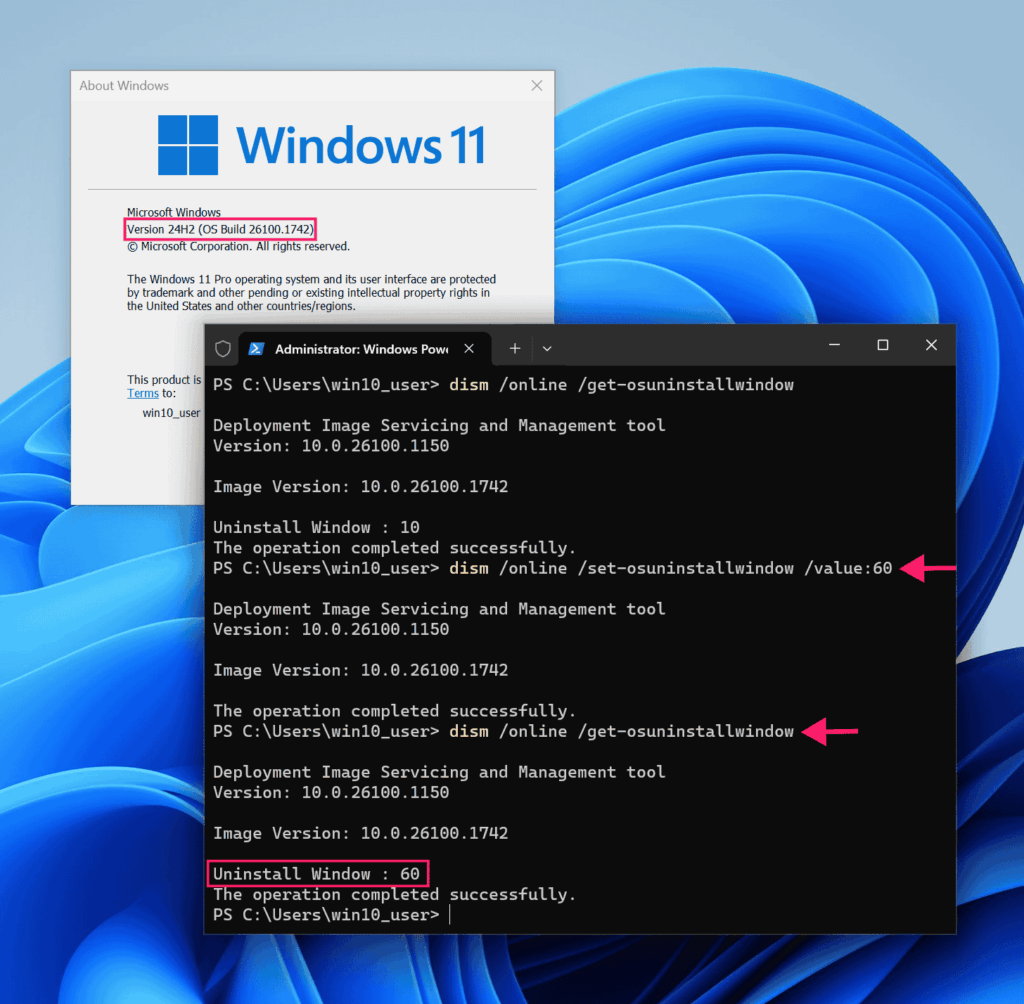Click the 'Microsoft Windows' label in About dialog
The width and height of the screenshot is (1024, 1004).
pos(174,212)
